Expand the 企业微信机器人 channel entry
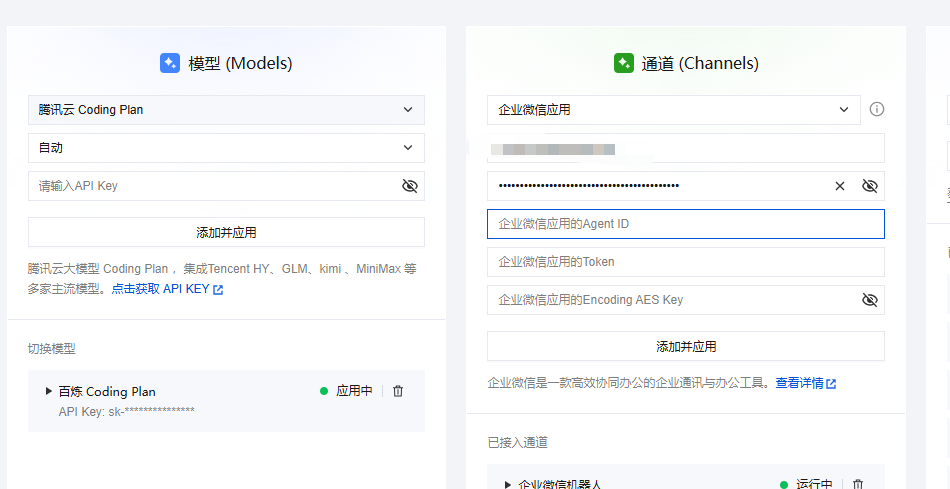 509,484
